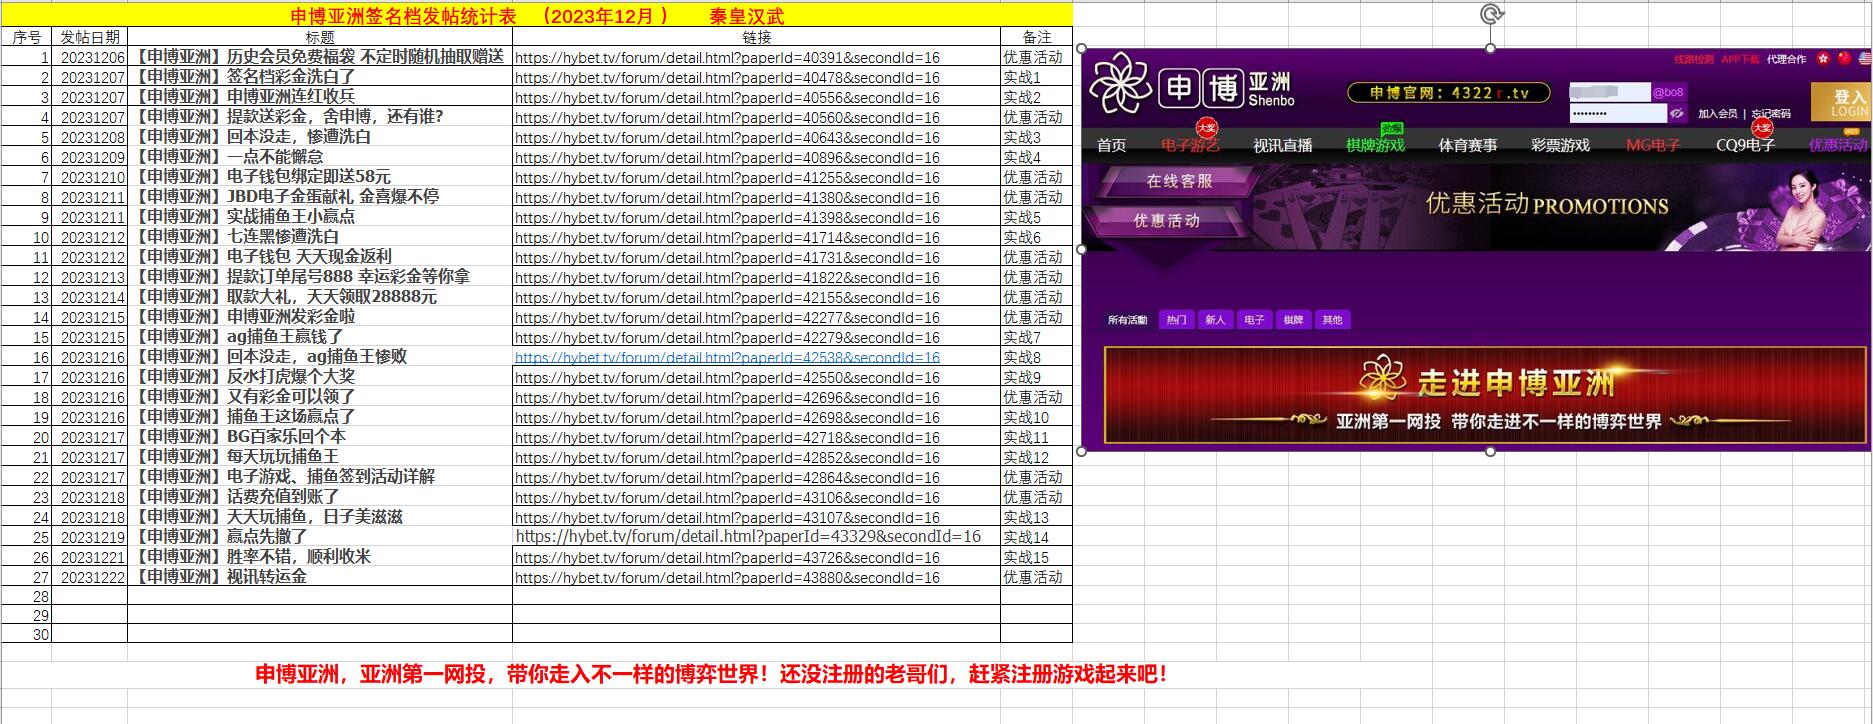The width and height of the screenshot is (1873, 724).
Task: Select the 所有活動 filter label
Action: pyautogui.click(x=1127, y=320)
